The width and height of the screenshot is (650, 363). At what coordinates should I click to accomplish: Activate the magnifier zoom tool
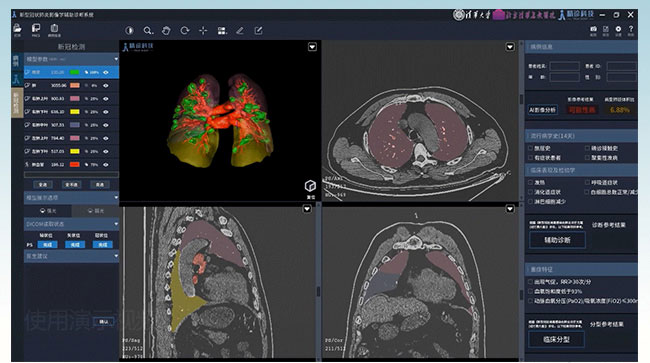click(148, 31)
